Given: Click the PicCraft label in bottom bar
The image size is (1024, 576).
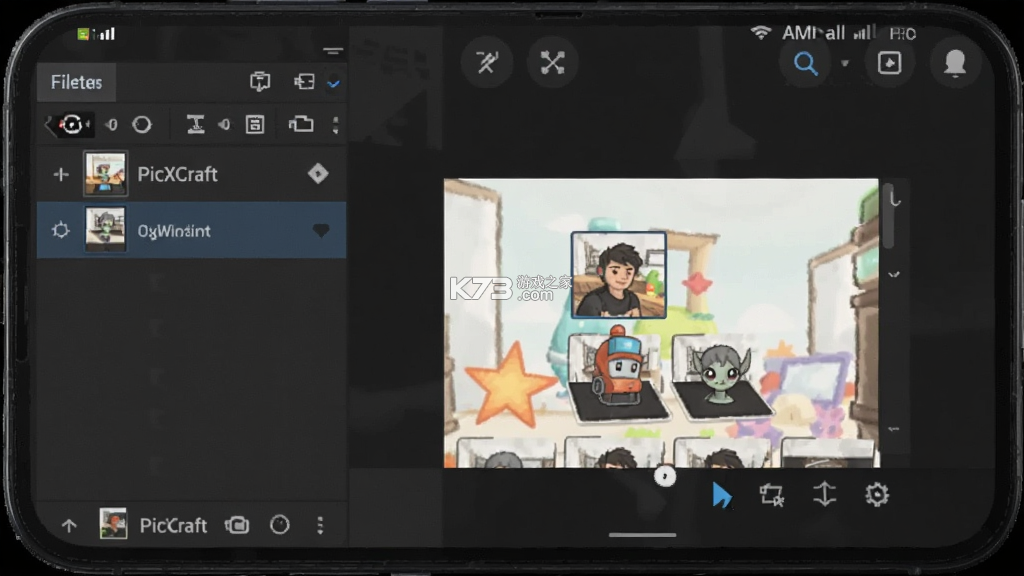Looking at the screenshot, I should click(x=173, y=526).
